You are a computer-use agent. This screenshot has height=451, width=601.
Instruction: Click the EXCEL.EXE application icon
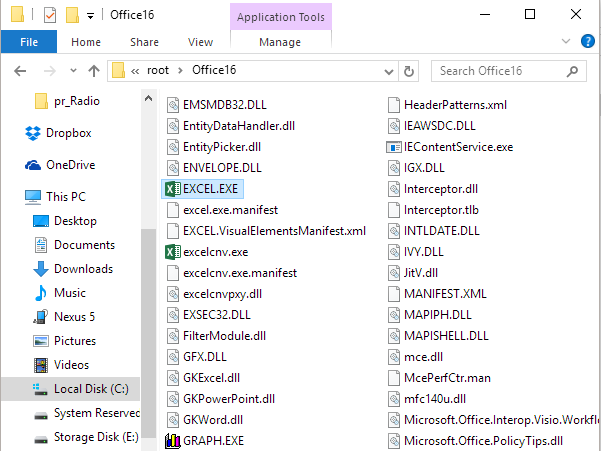[x=173, y=189]
